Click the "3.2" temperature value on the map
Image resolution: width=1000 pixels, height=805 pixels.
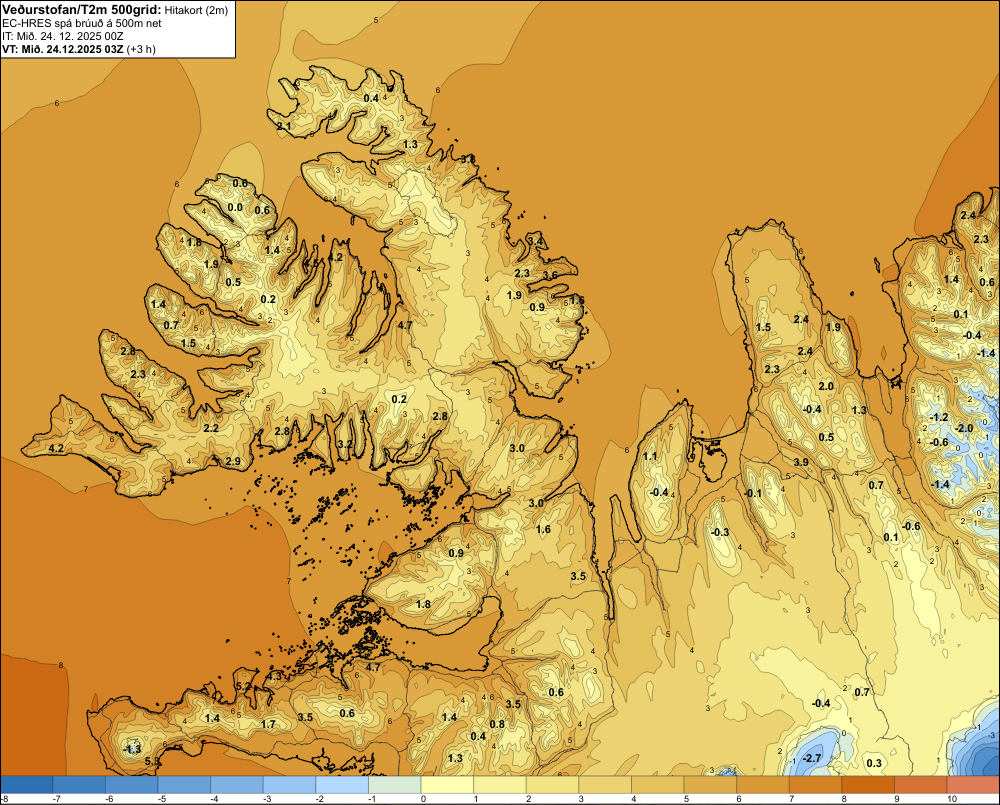(345, 444)
